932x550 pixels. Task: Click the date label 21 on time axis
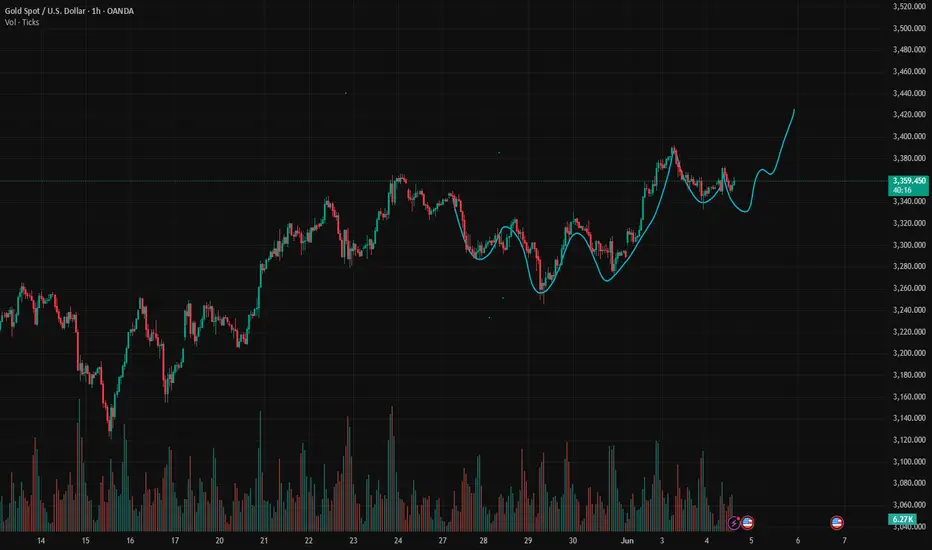click(264, 540)
